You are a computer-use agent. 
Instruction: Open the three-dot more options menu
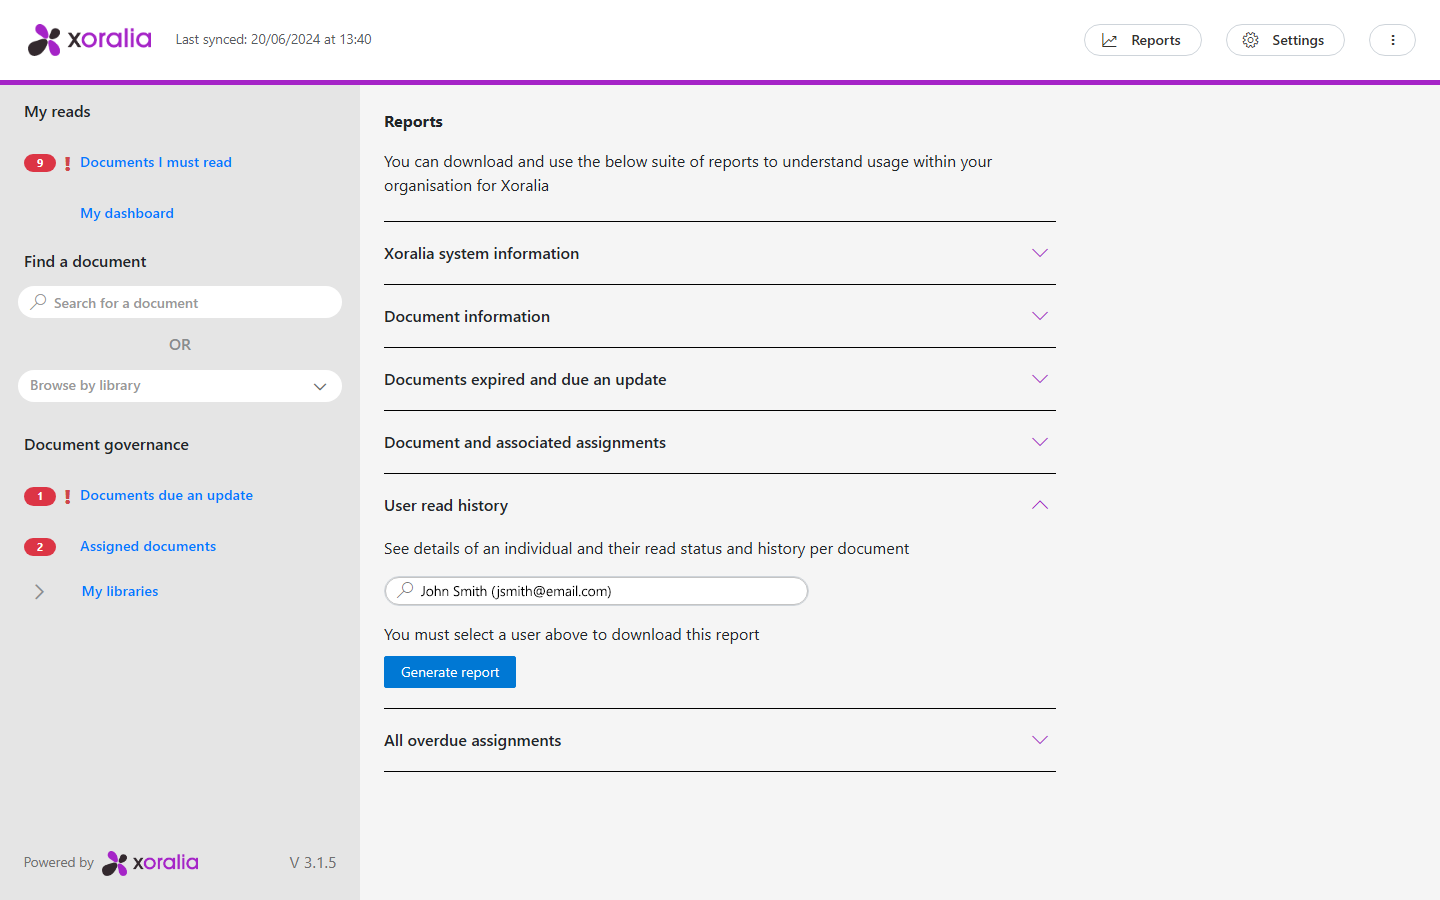click(x=1392, y=40)
